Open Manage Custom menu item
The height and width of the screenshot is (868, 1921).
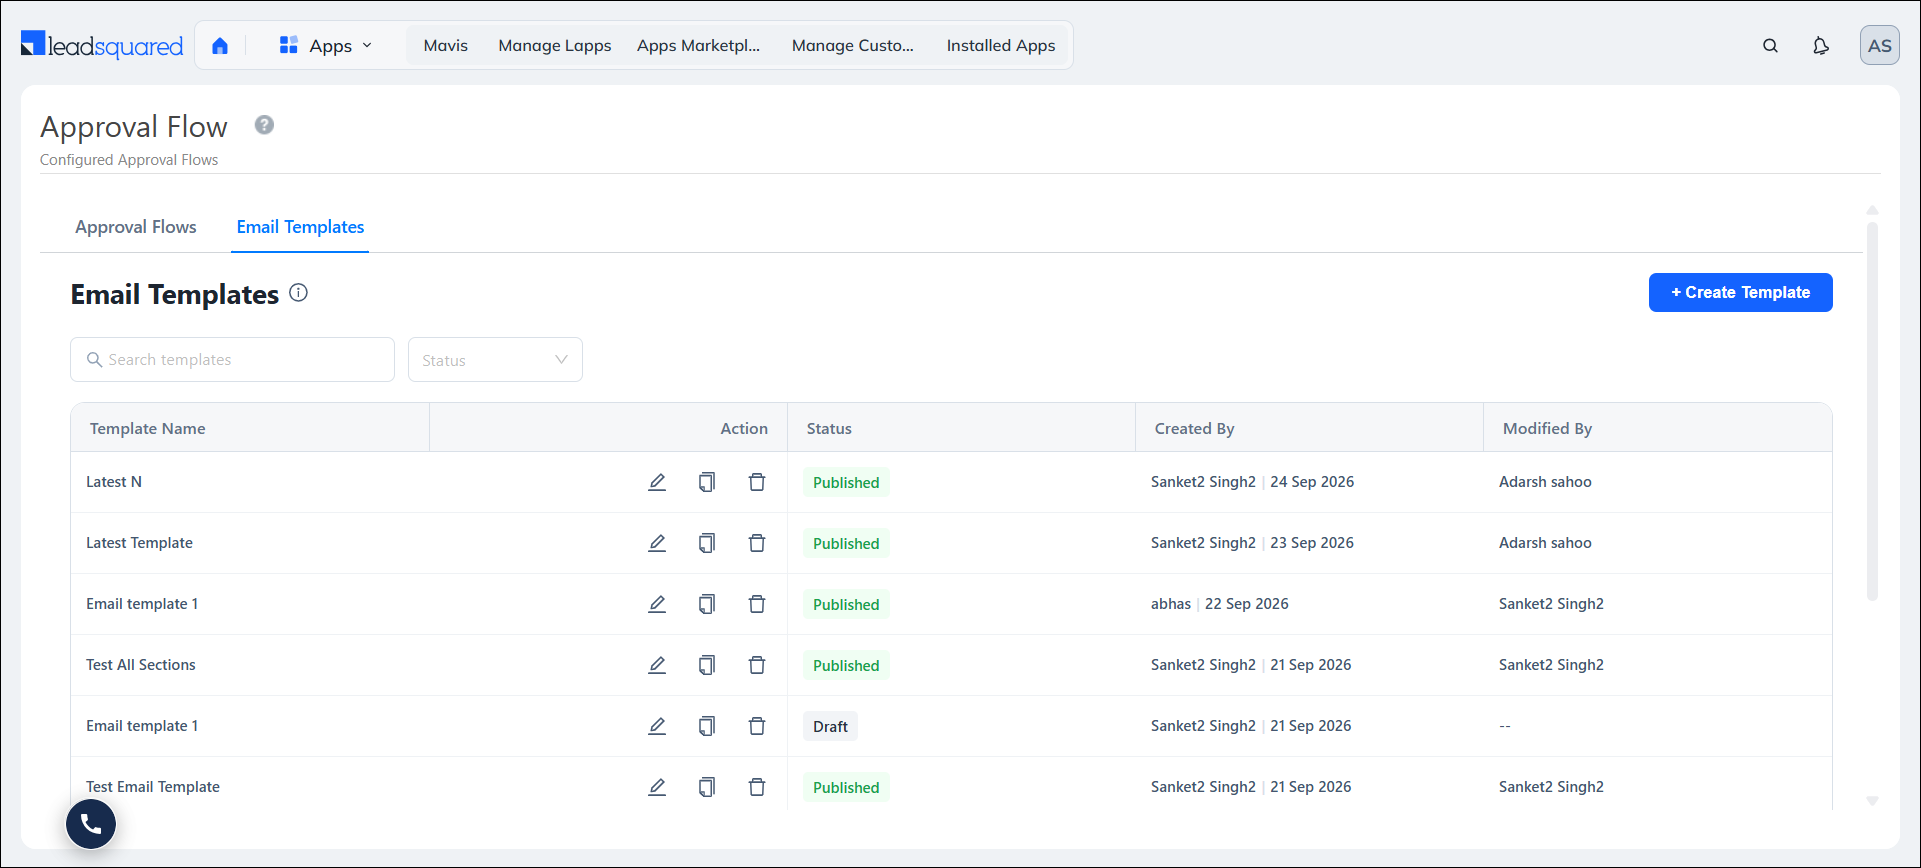853,45
